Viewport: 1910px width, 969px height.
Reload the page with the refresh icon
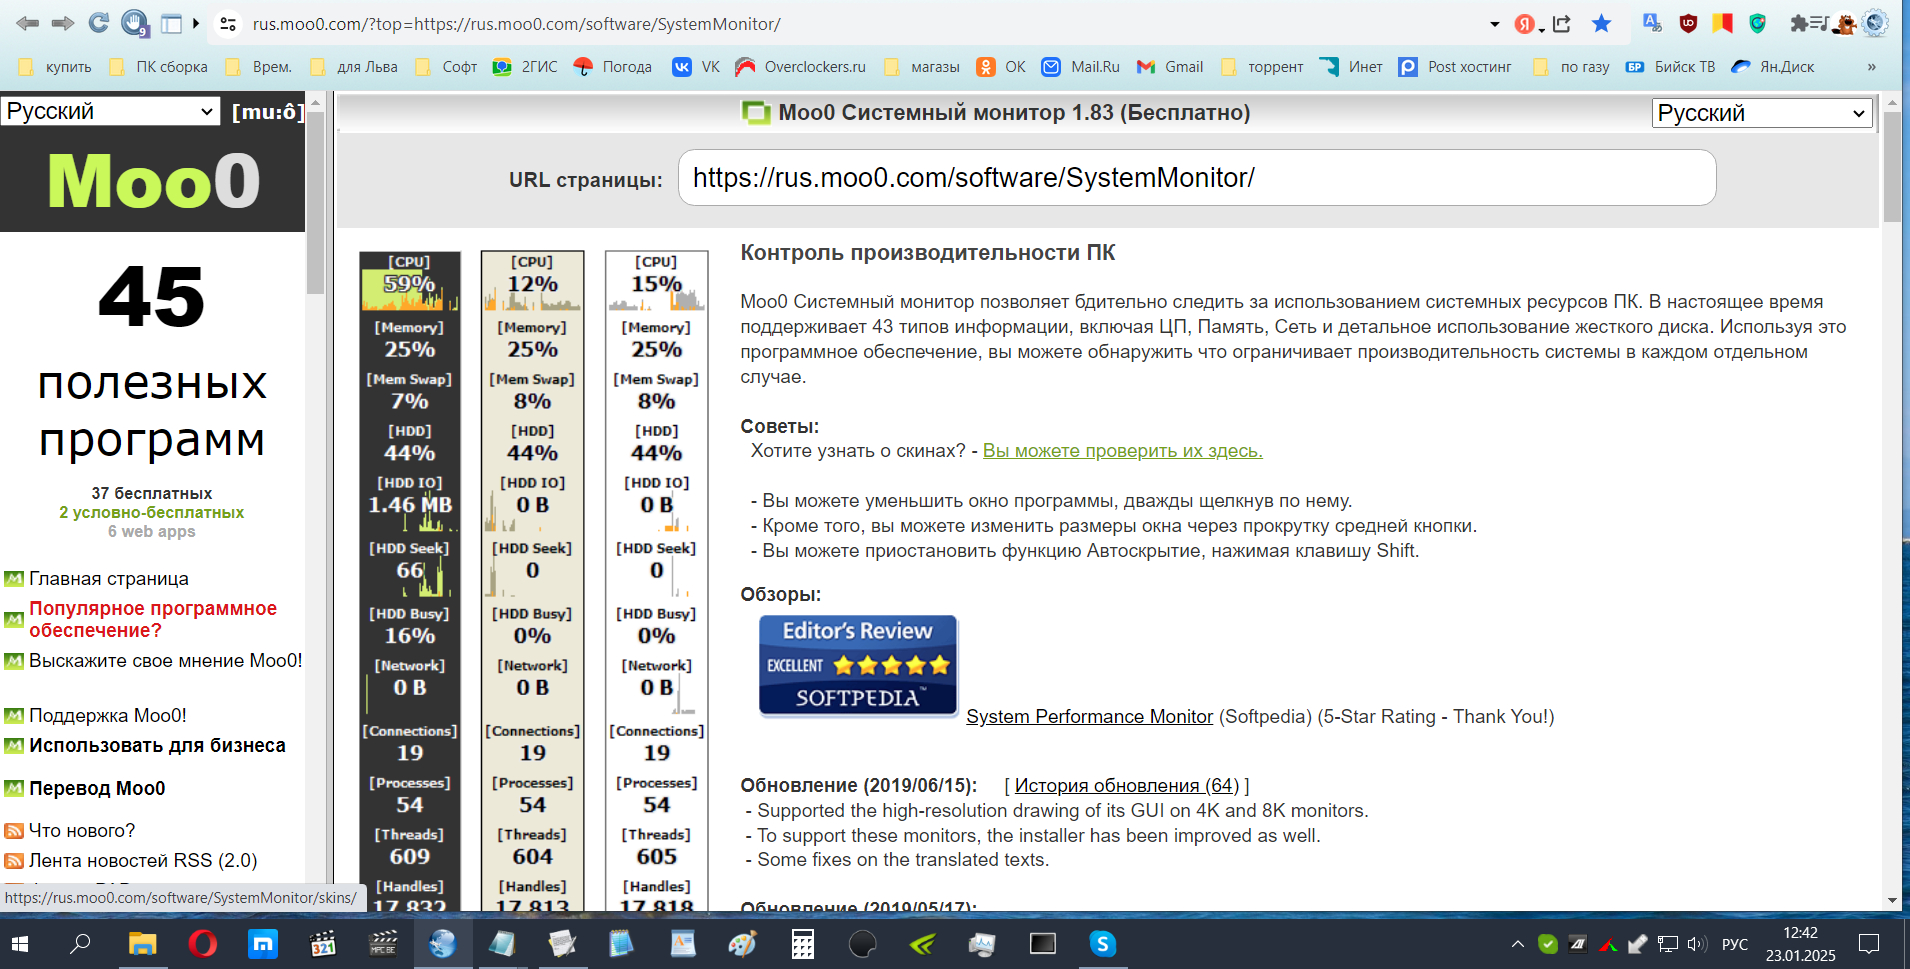pos(98,23)
